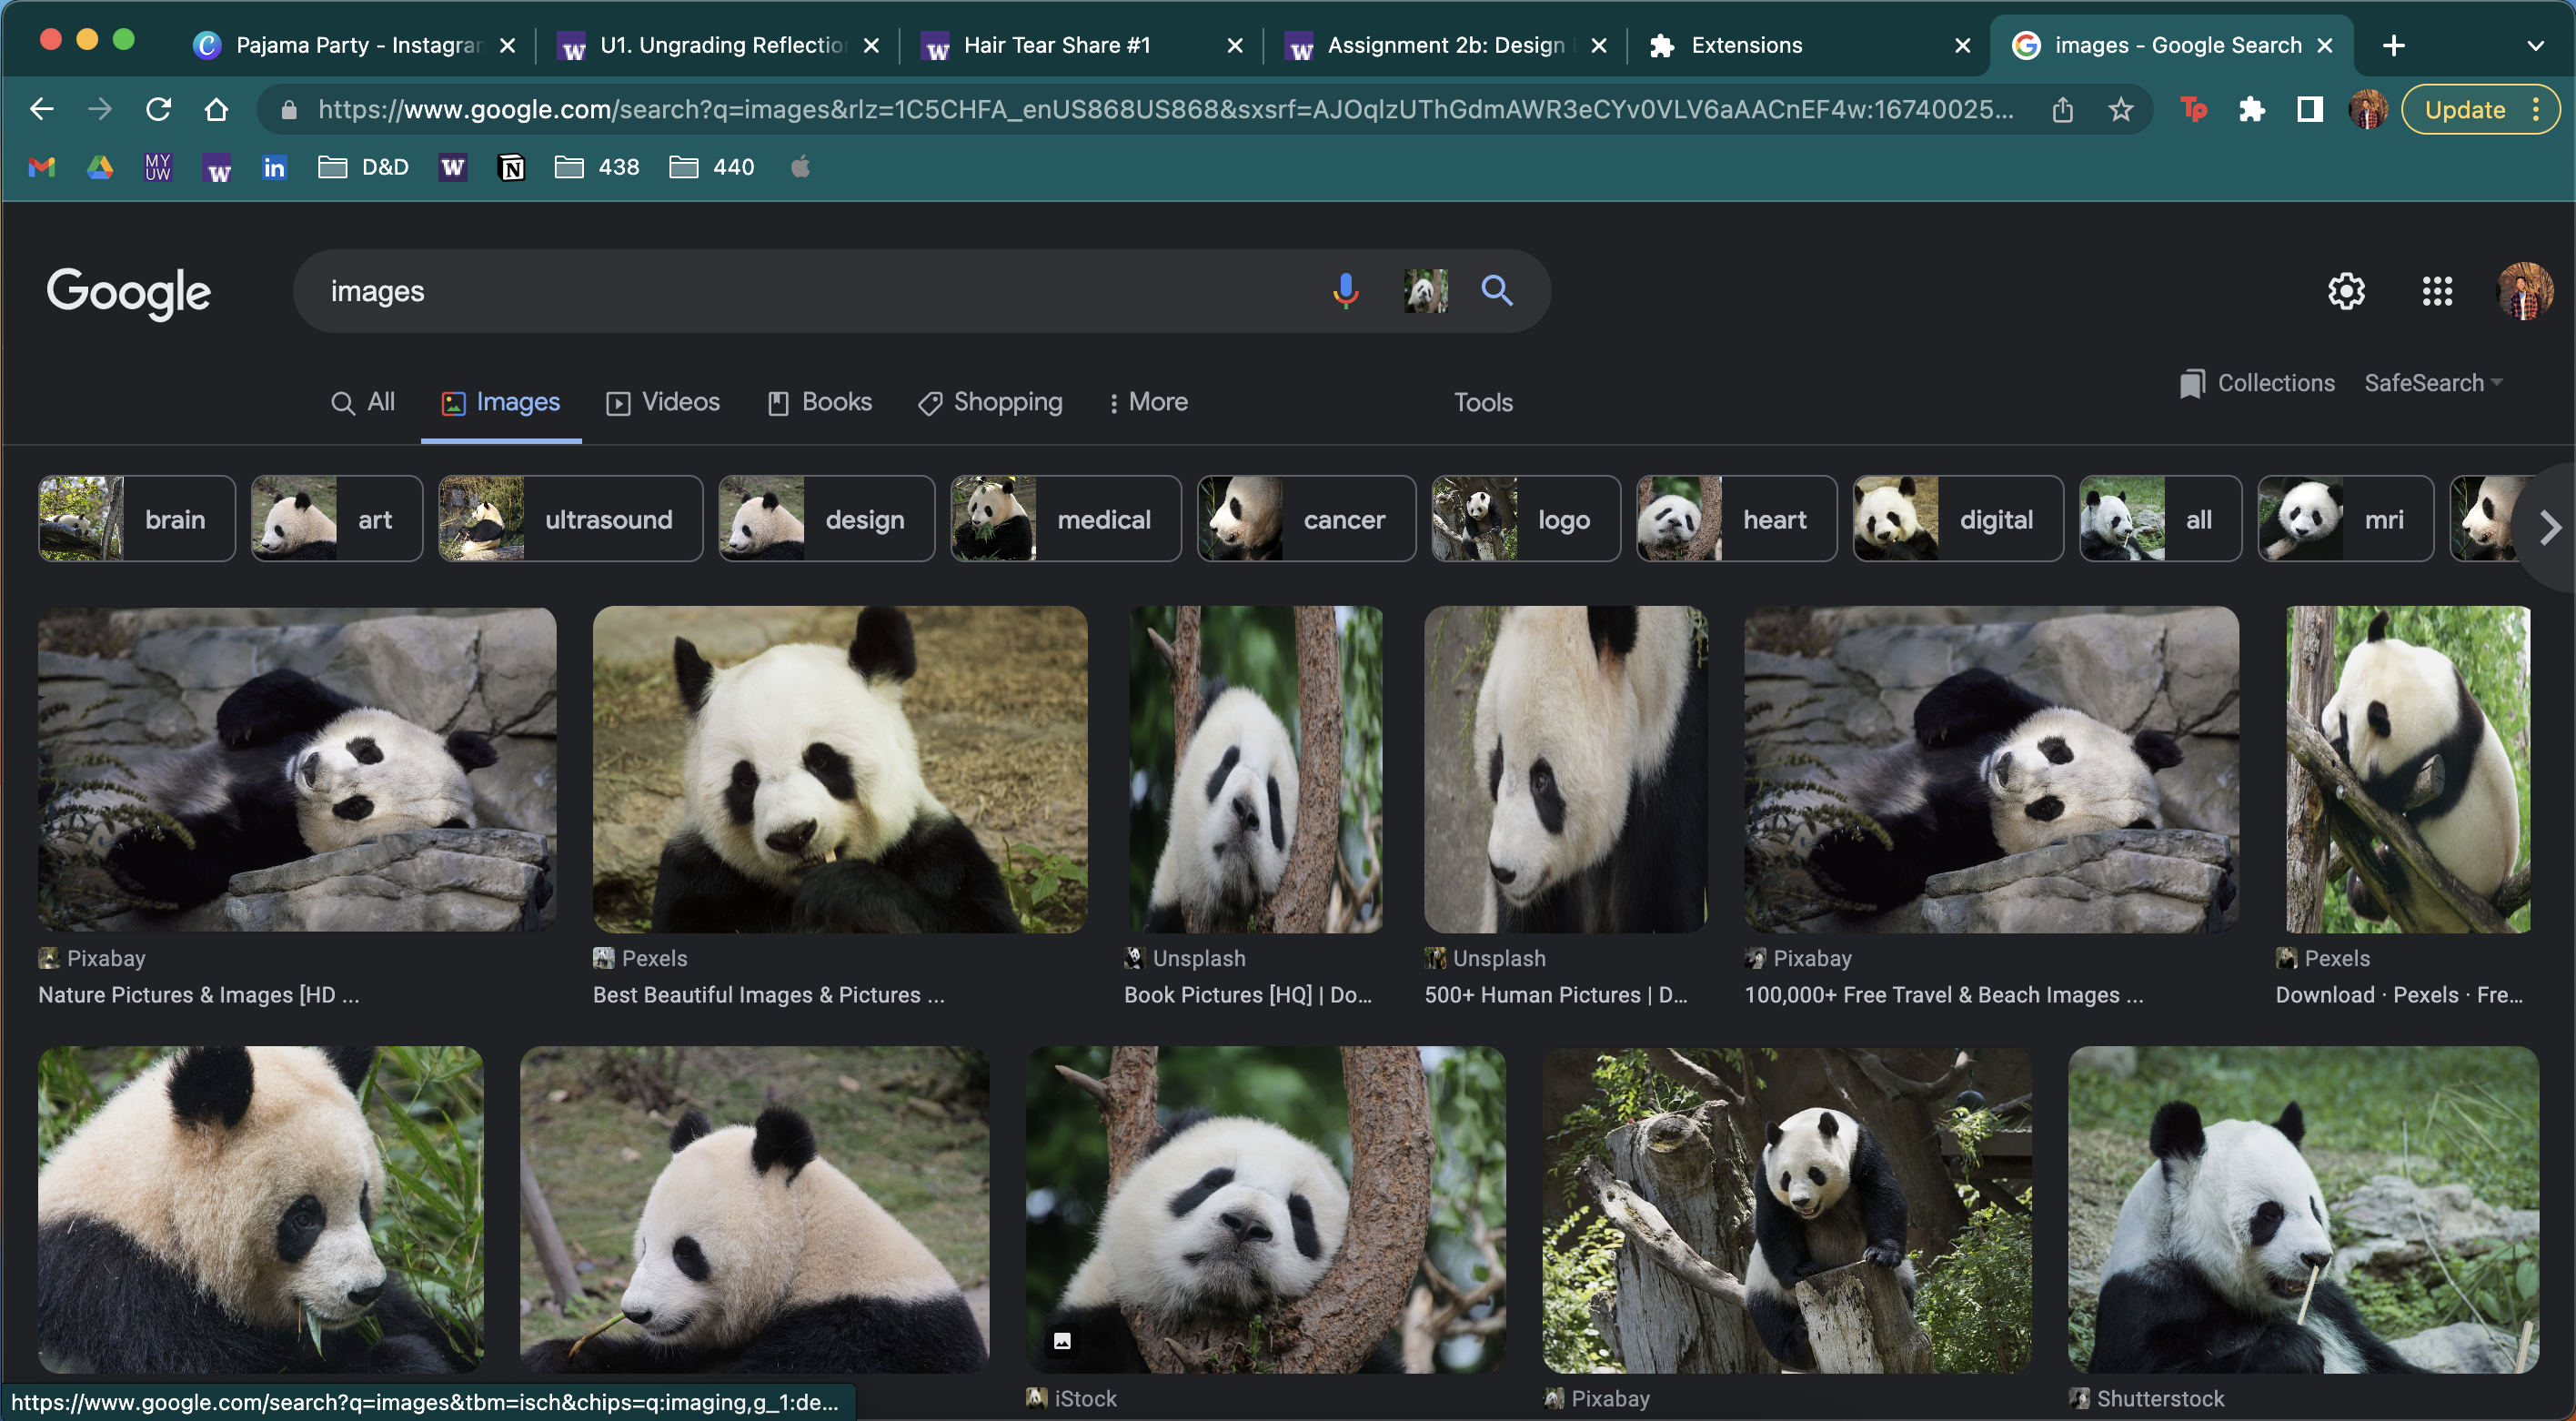This screenshot has width=2576, height=1421.
Task: Open the Apple bookmark icon
Action: point(800,167)
